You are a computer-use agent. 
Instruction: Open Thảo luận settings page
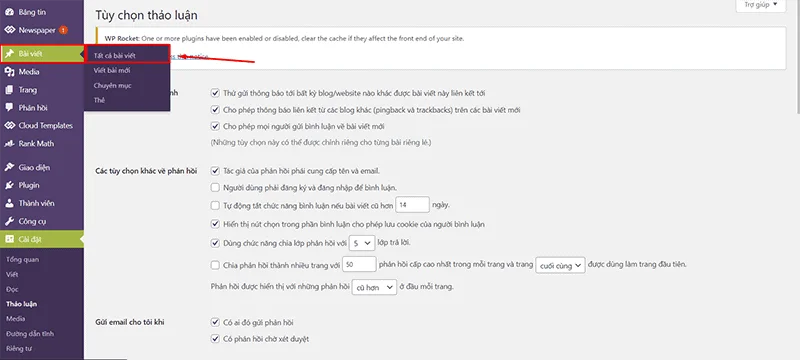(x=21, y=304)
